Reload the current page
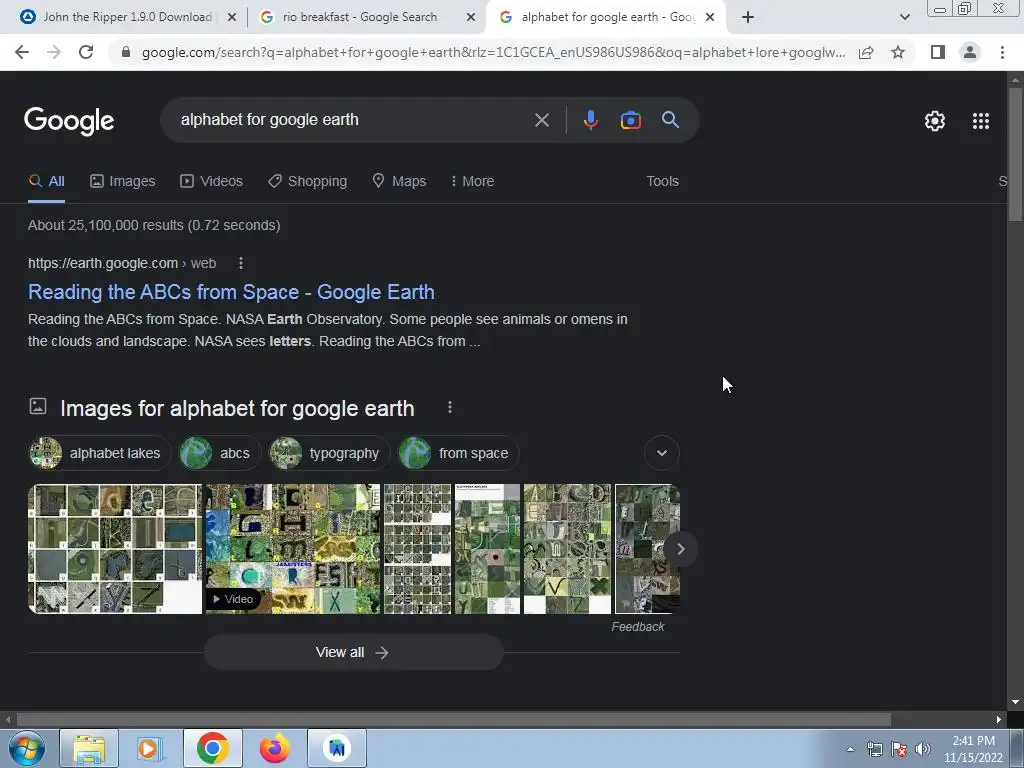1024x768 pixels. tap(86, 52)
